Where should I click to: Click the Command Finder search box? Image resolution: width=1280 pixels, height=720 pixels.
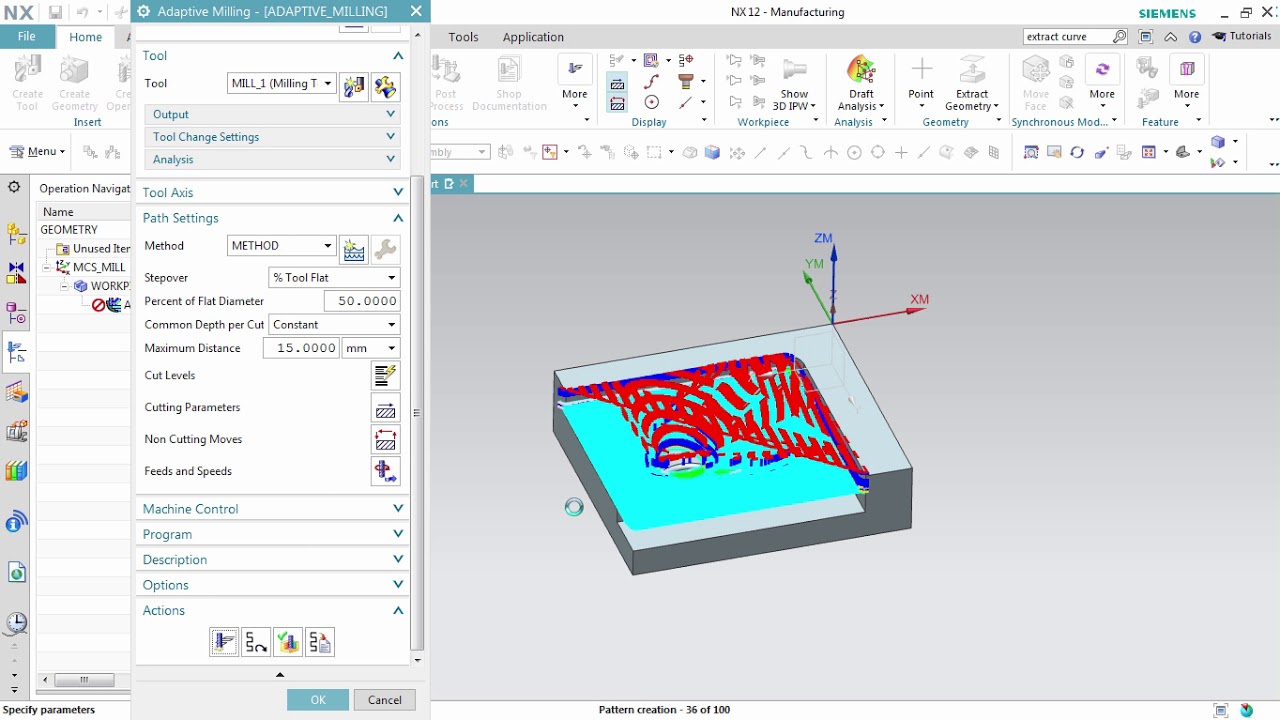point(1068,37)
